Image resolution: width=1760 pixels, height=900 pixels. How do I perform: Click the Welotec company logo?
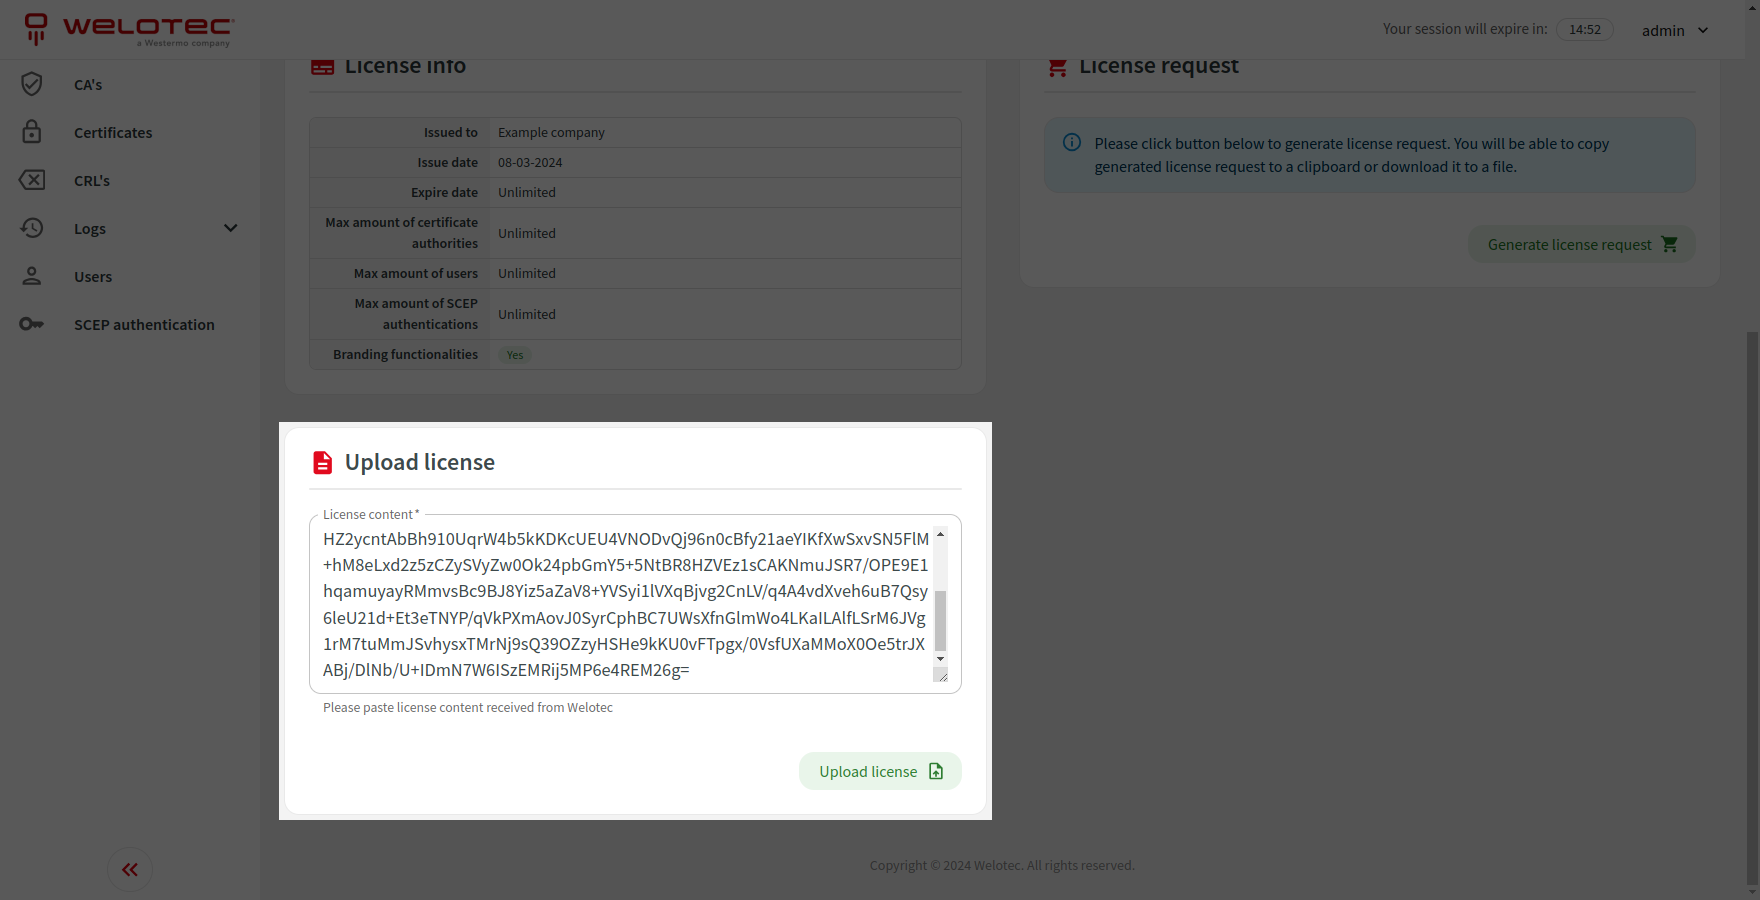tap(128, 29)
